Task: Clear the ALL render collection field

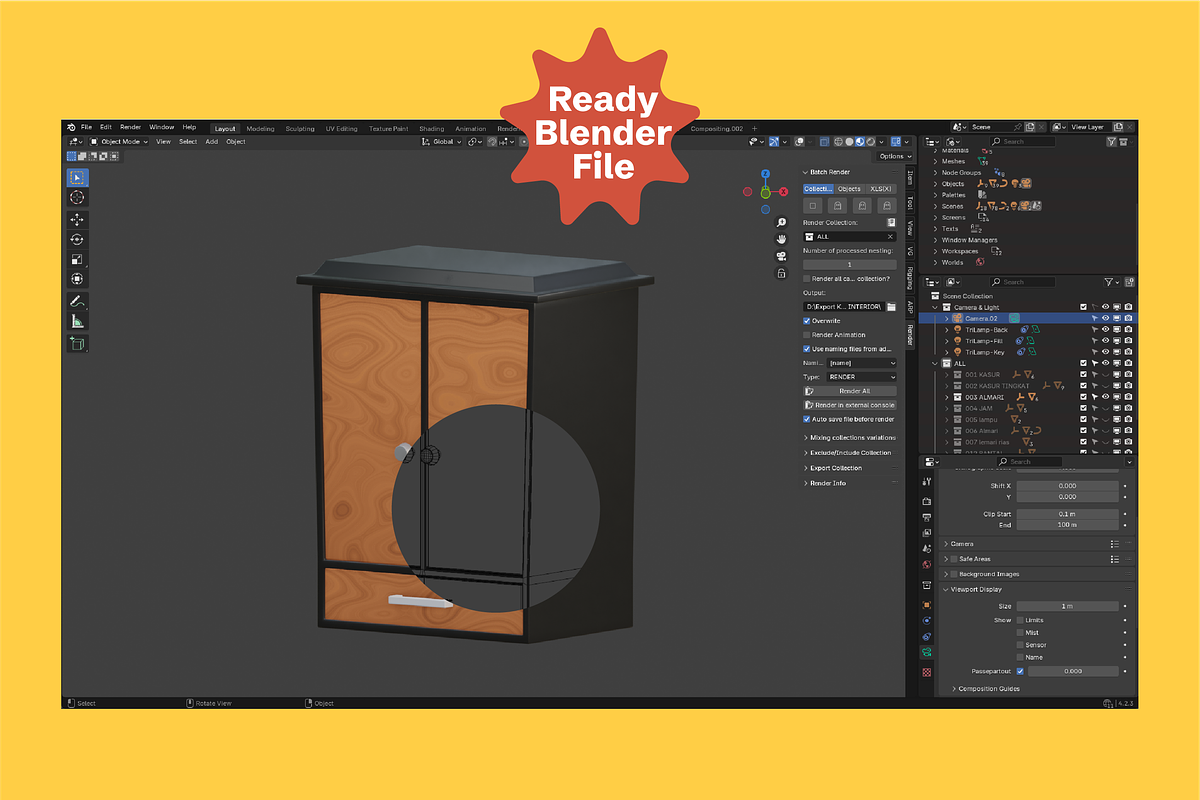Action: click(x=890, y=237)
